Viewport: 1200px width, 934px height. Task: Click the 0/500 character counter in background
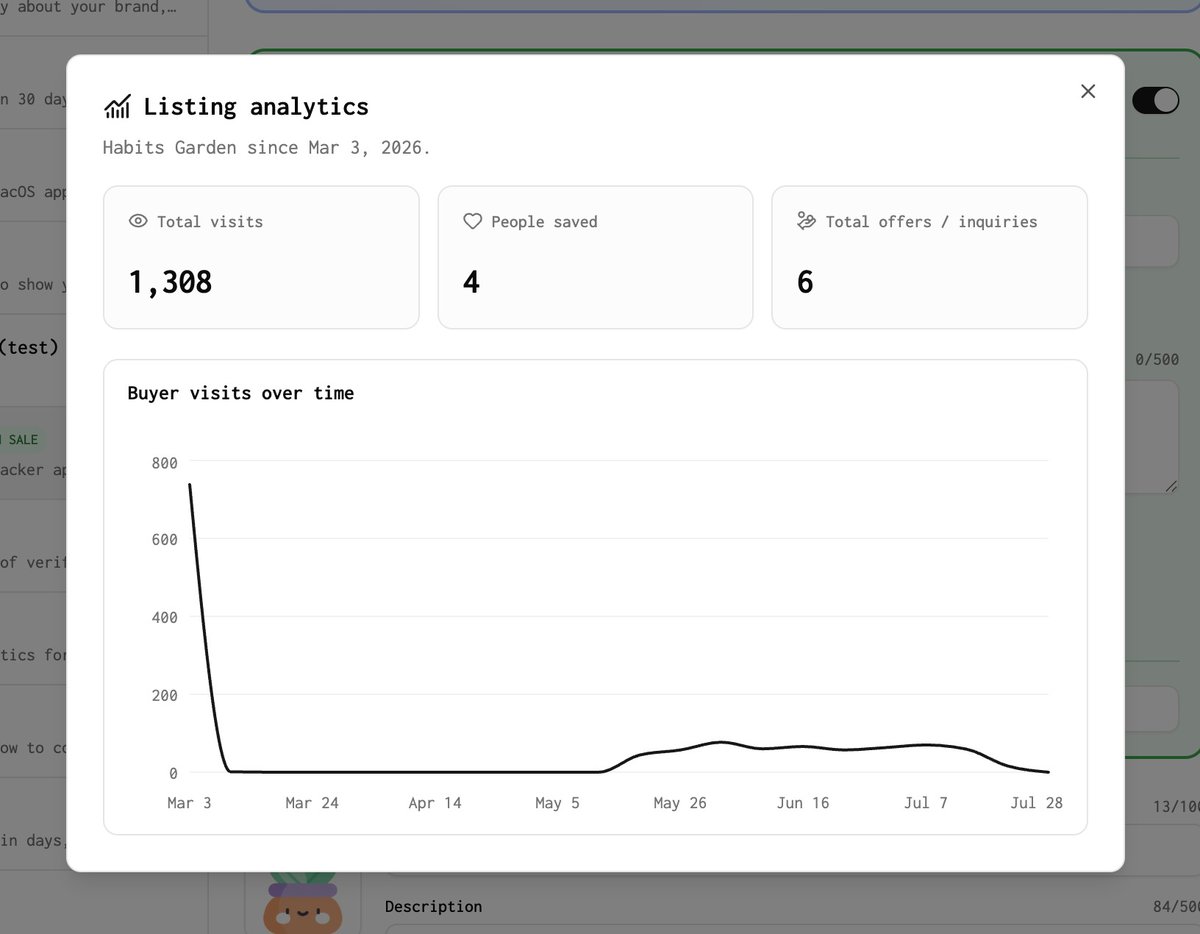1157,359
